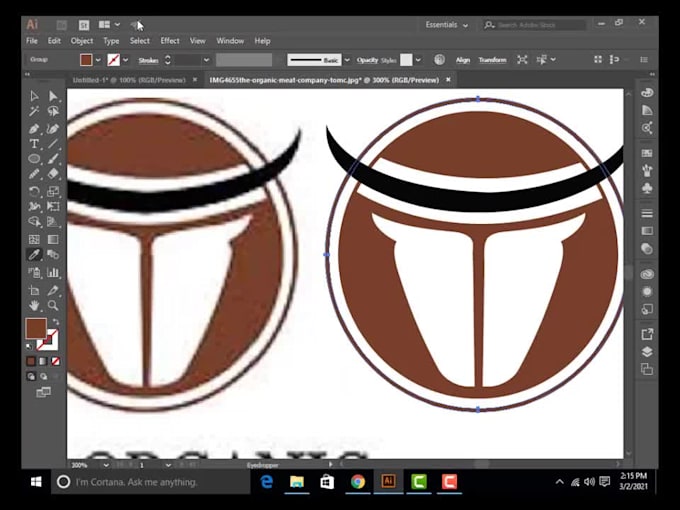Select the Pen tool
The height and width of the screenshot is (510, 680).
pyautogui.click(x=34, y=128)
